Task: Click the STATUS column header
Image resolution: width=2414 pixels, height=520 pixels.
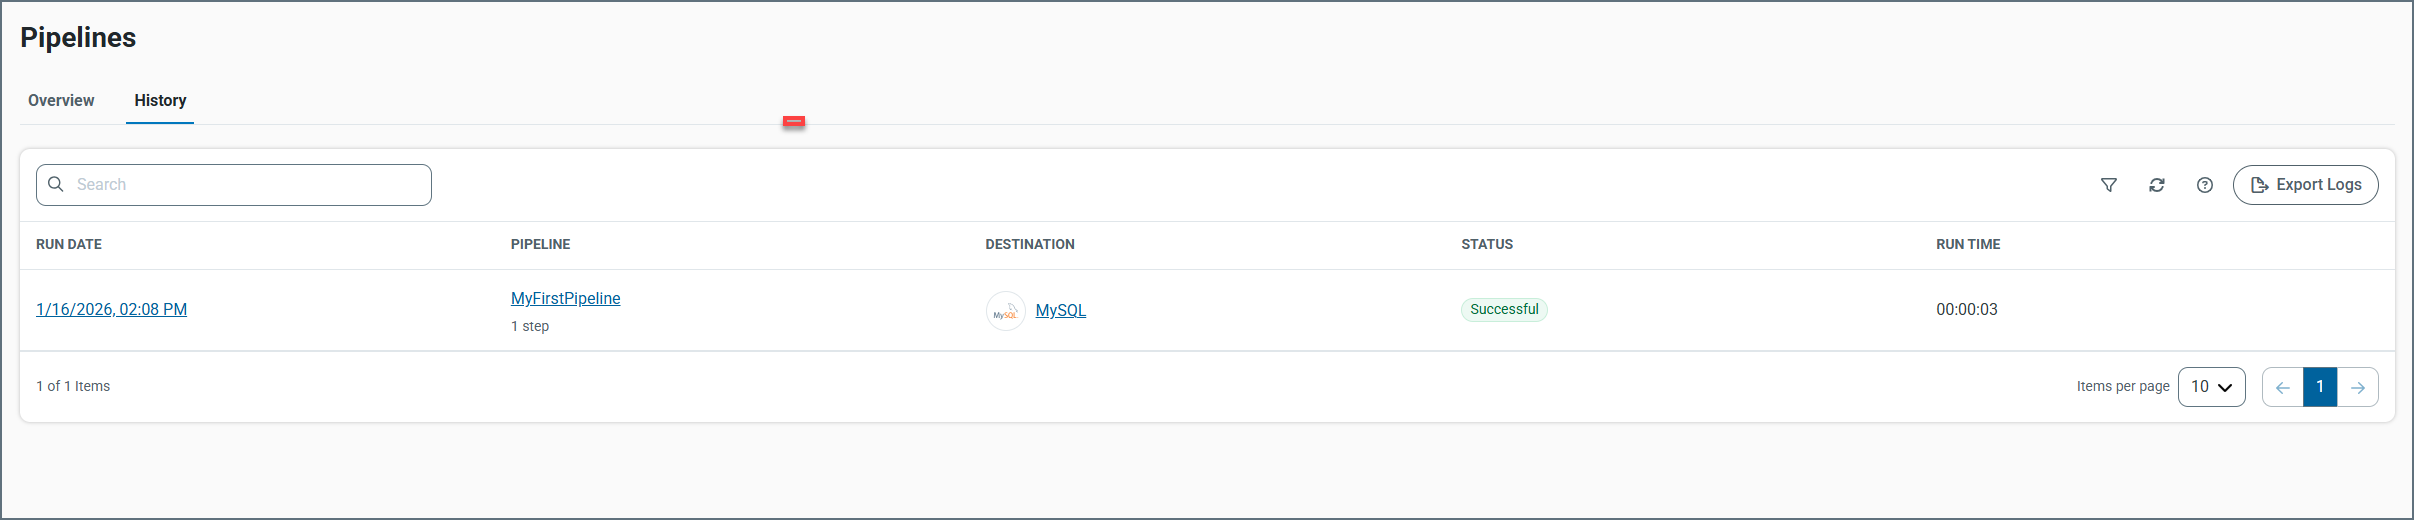Action: click(1487, 244)
